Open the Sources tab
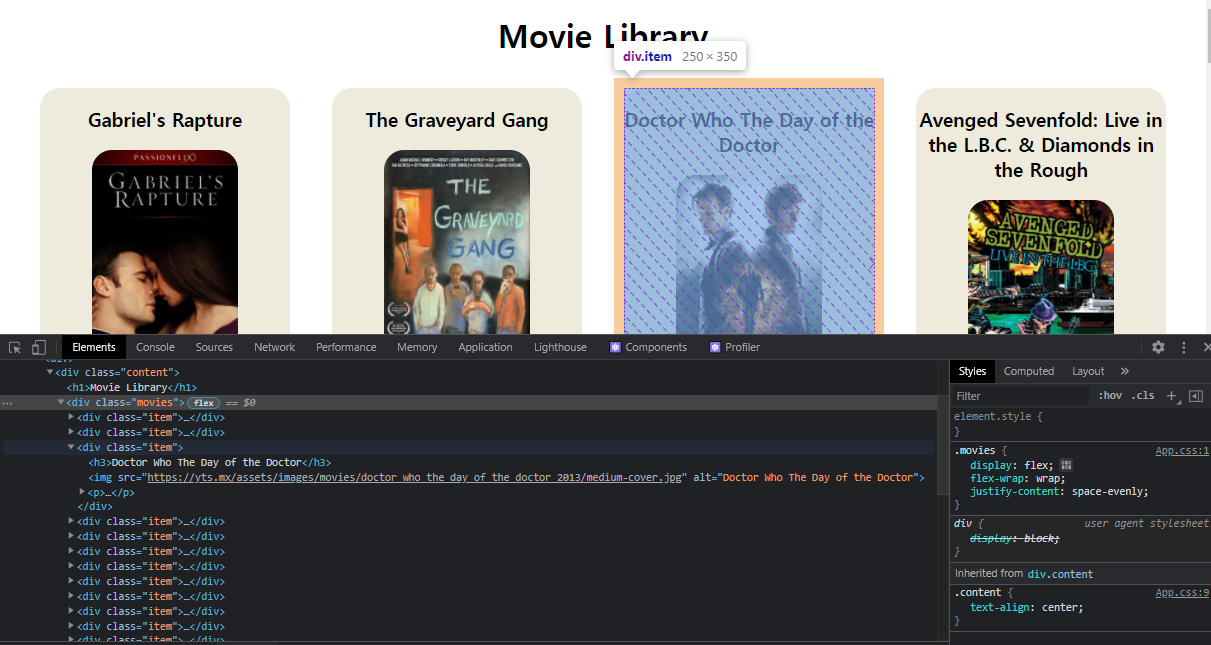 214,347
